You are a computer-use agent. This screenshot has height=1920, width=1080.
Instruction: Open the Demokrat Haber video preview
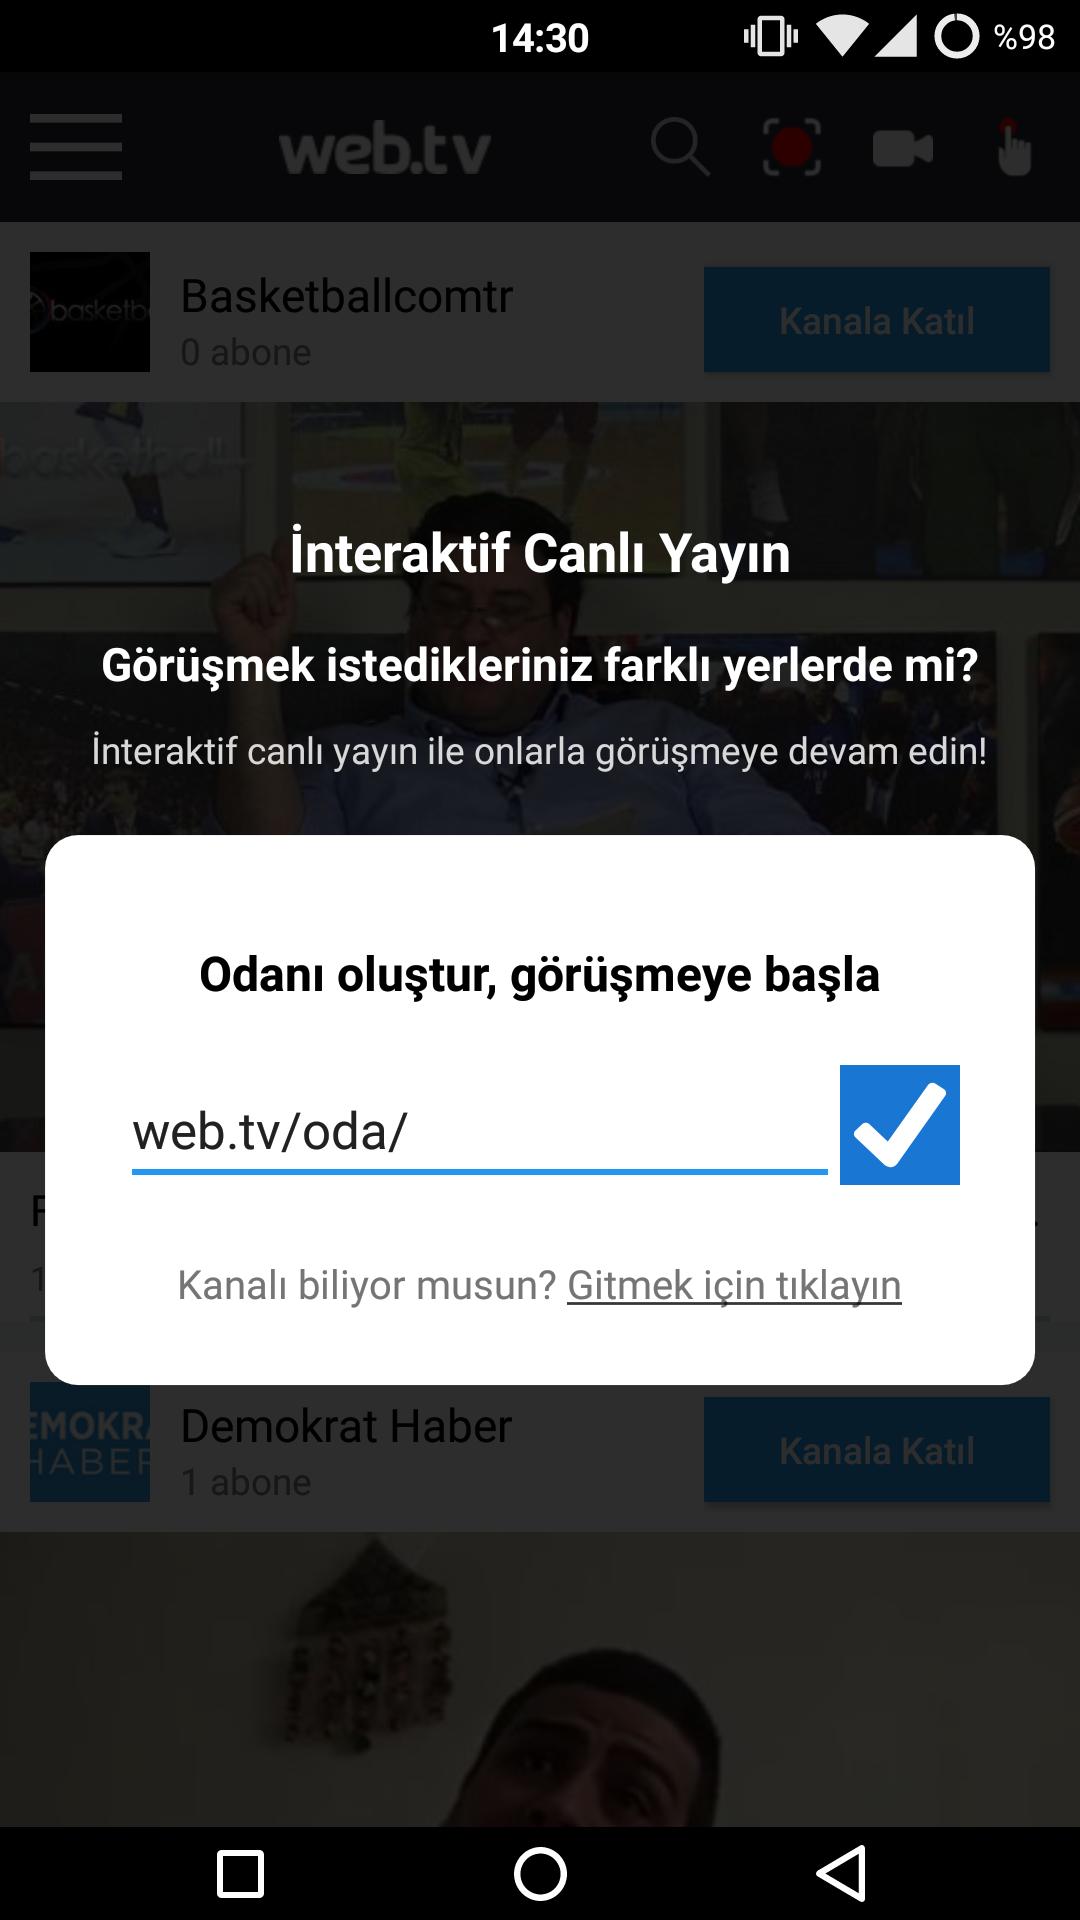[540, 1680]
